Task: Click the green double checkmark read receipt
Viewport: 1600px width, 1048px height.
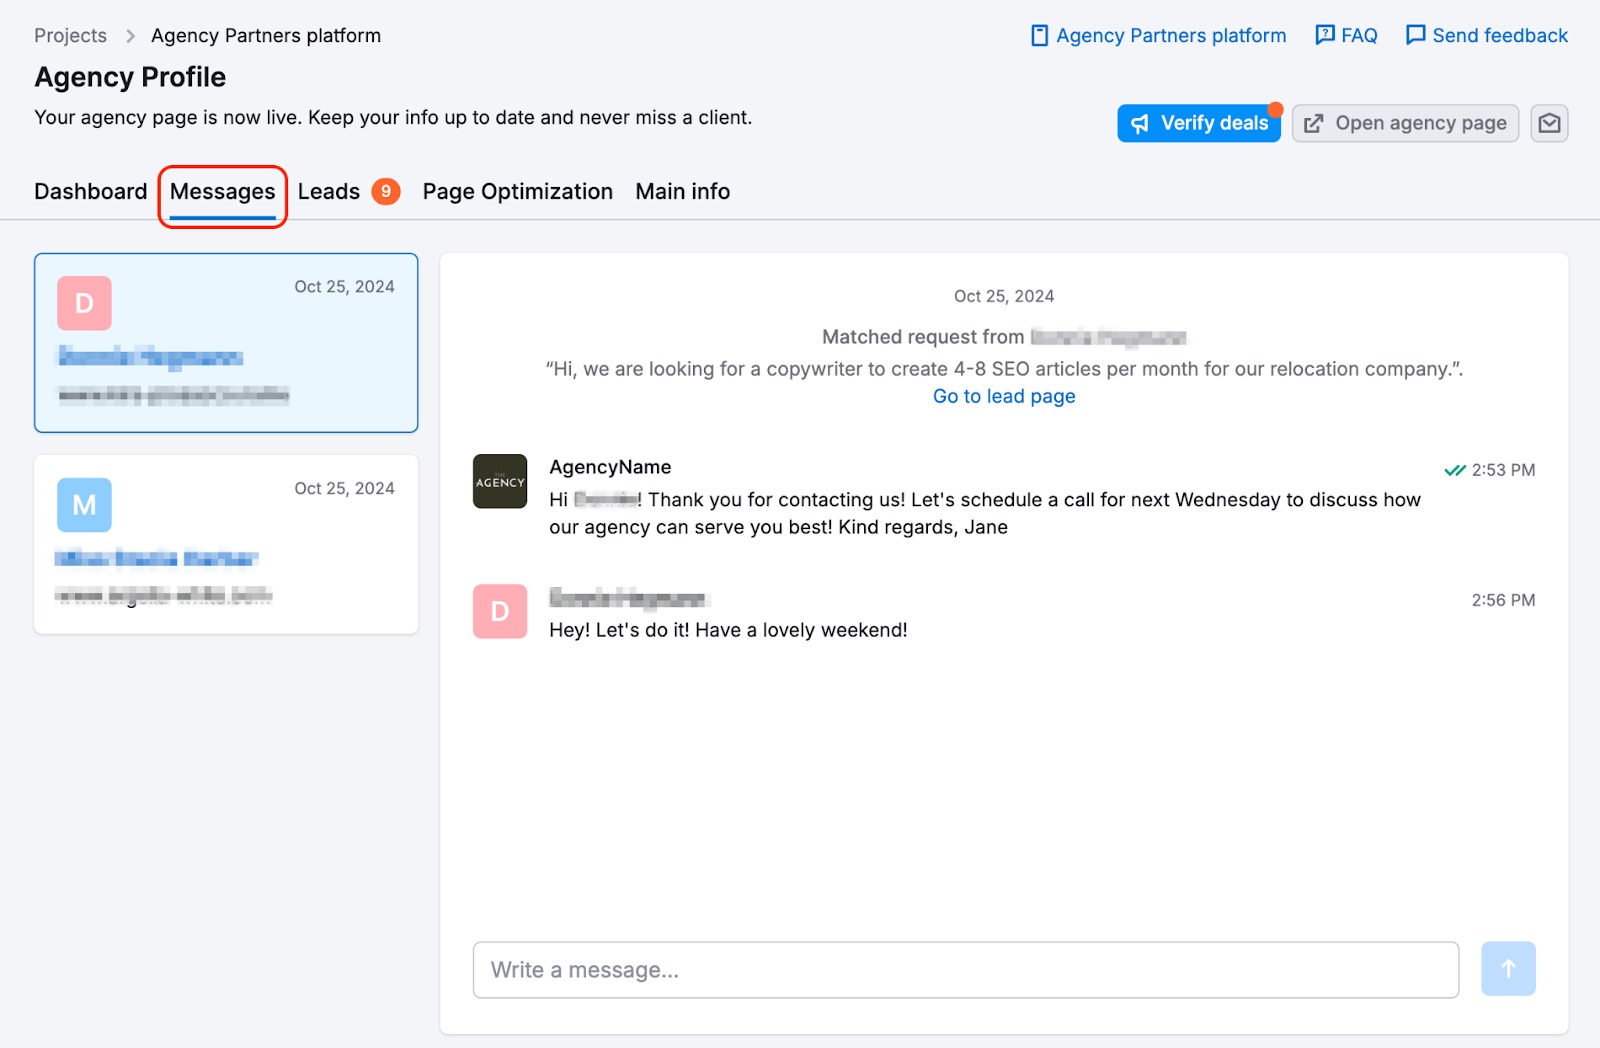Action: click(x=1455, y=469)
